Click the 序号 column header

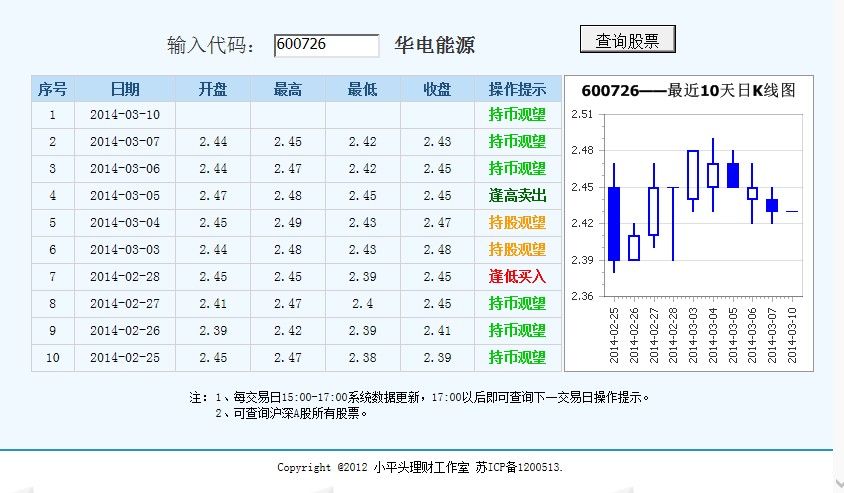coord(53,89)
